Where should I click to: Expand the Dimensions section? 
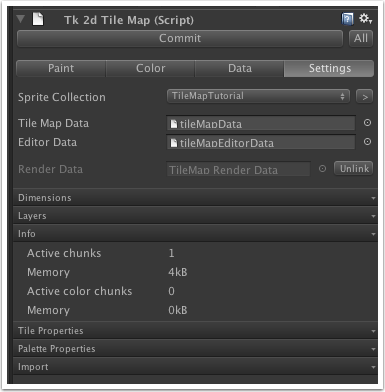click(196, 198)
